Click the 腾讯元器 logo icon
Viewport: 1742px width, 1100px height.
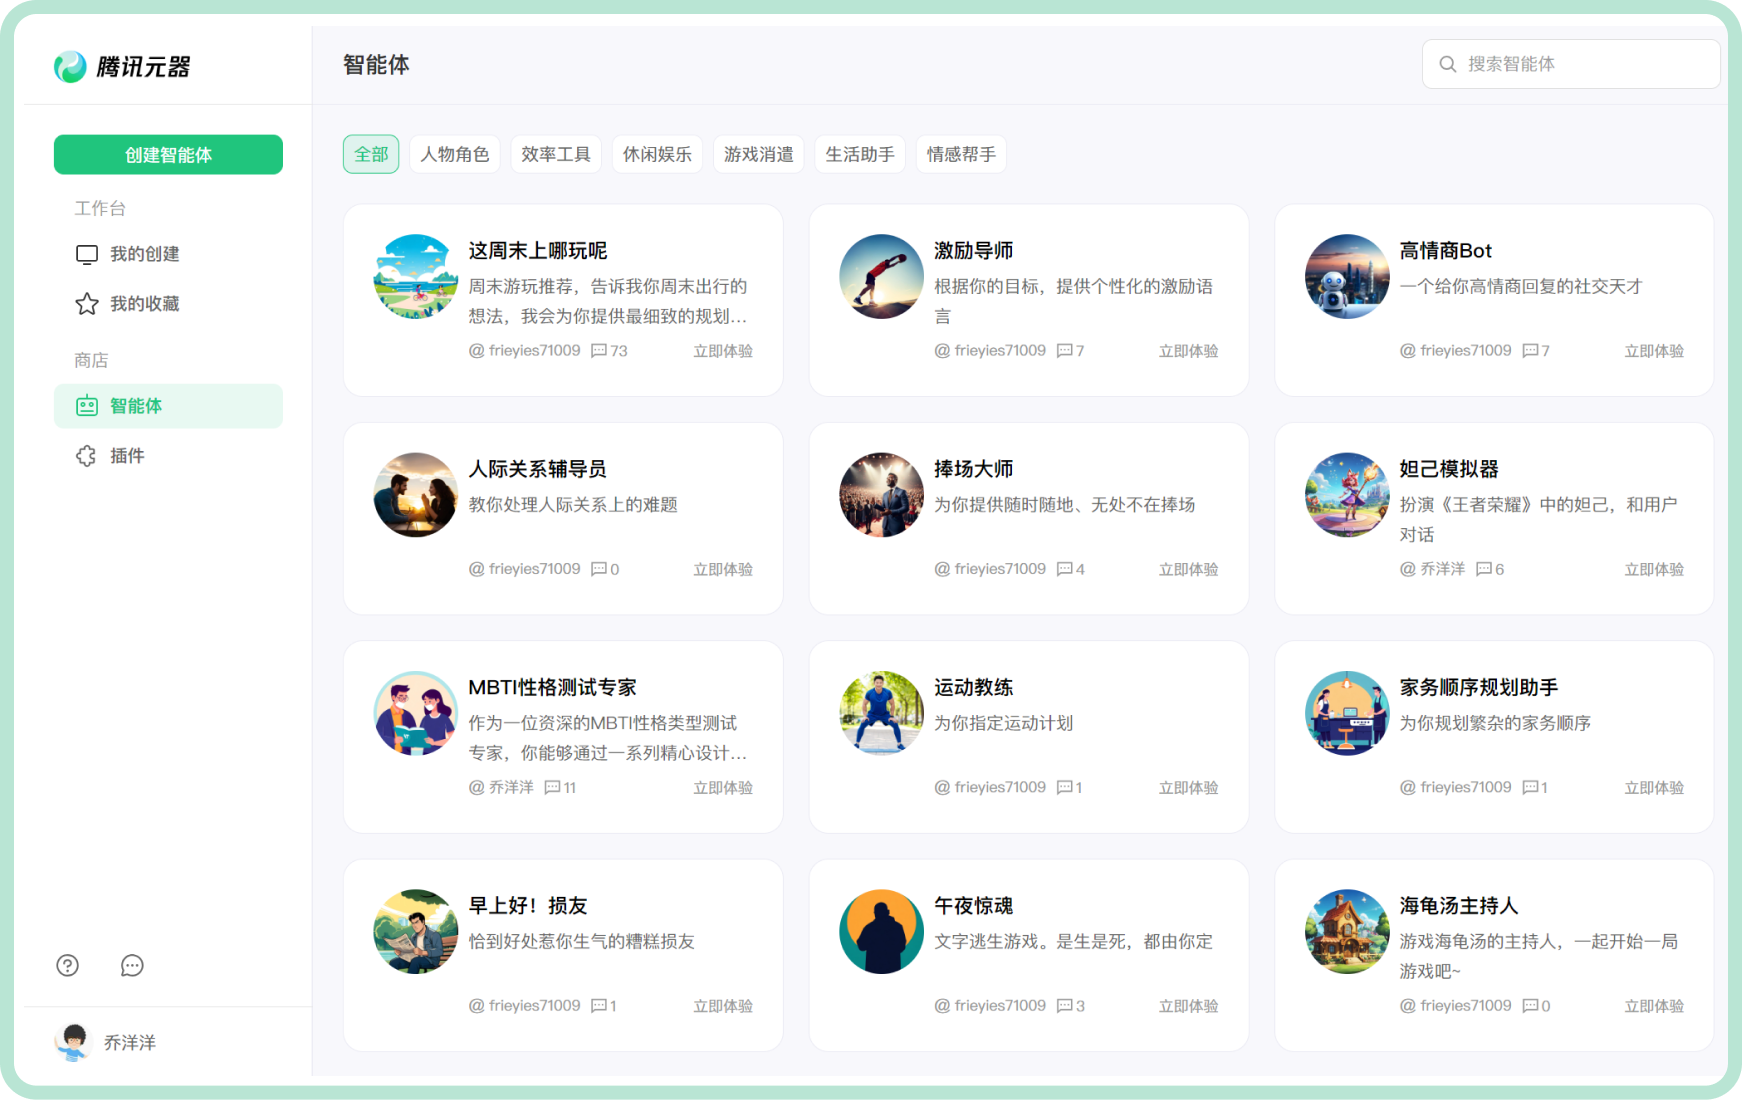(68, 66)
